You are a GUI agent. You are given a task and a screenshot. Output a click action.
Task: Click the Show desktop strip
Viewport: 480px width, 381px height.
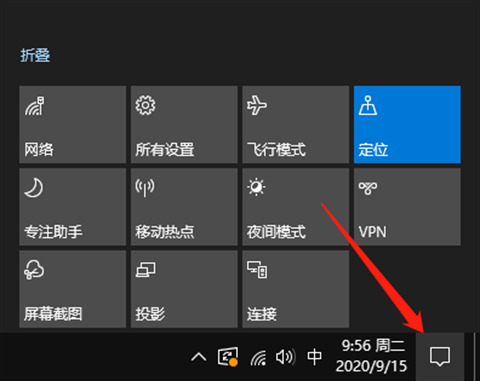pyautogui.click(x=476, y=357)
